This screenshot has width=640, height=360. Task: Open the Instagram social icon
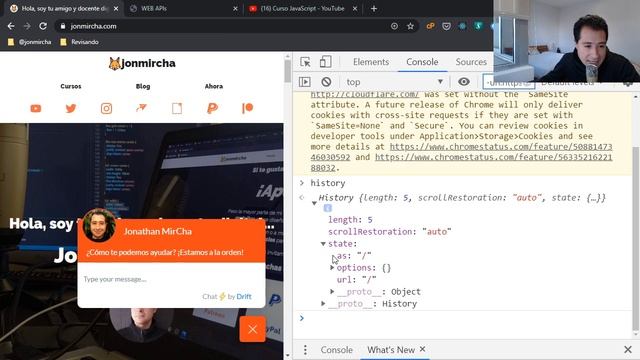pos(106,108)
